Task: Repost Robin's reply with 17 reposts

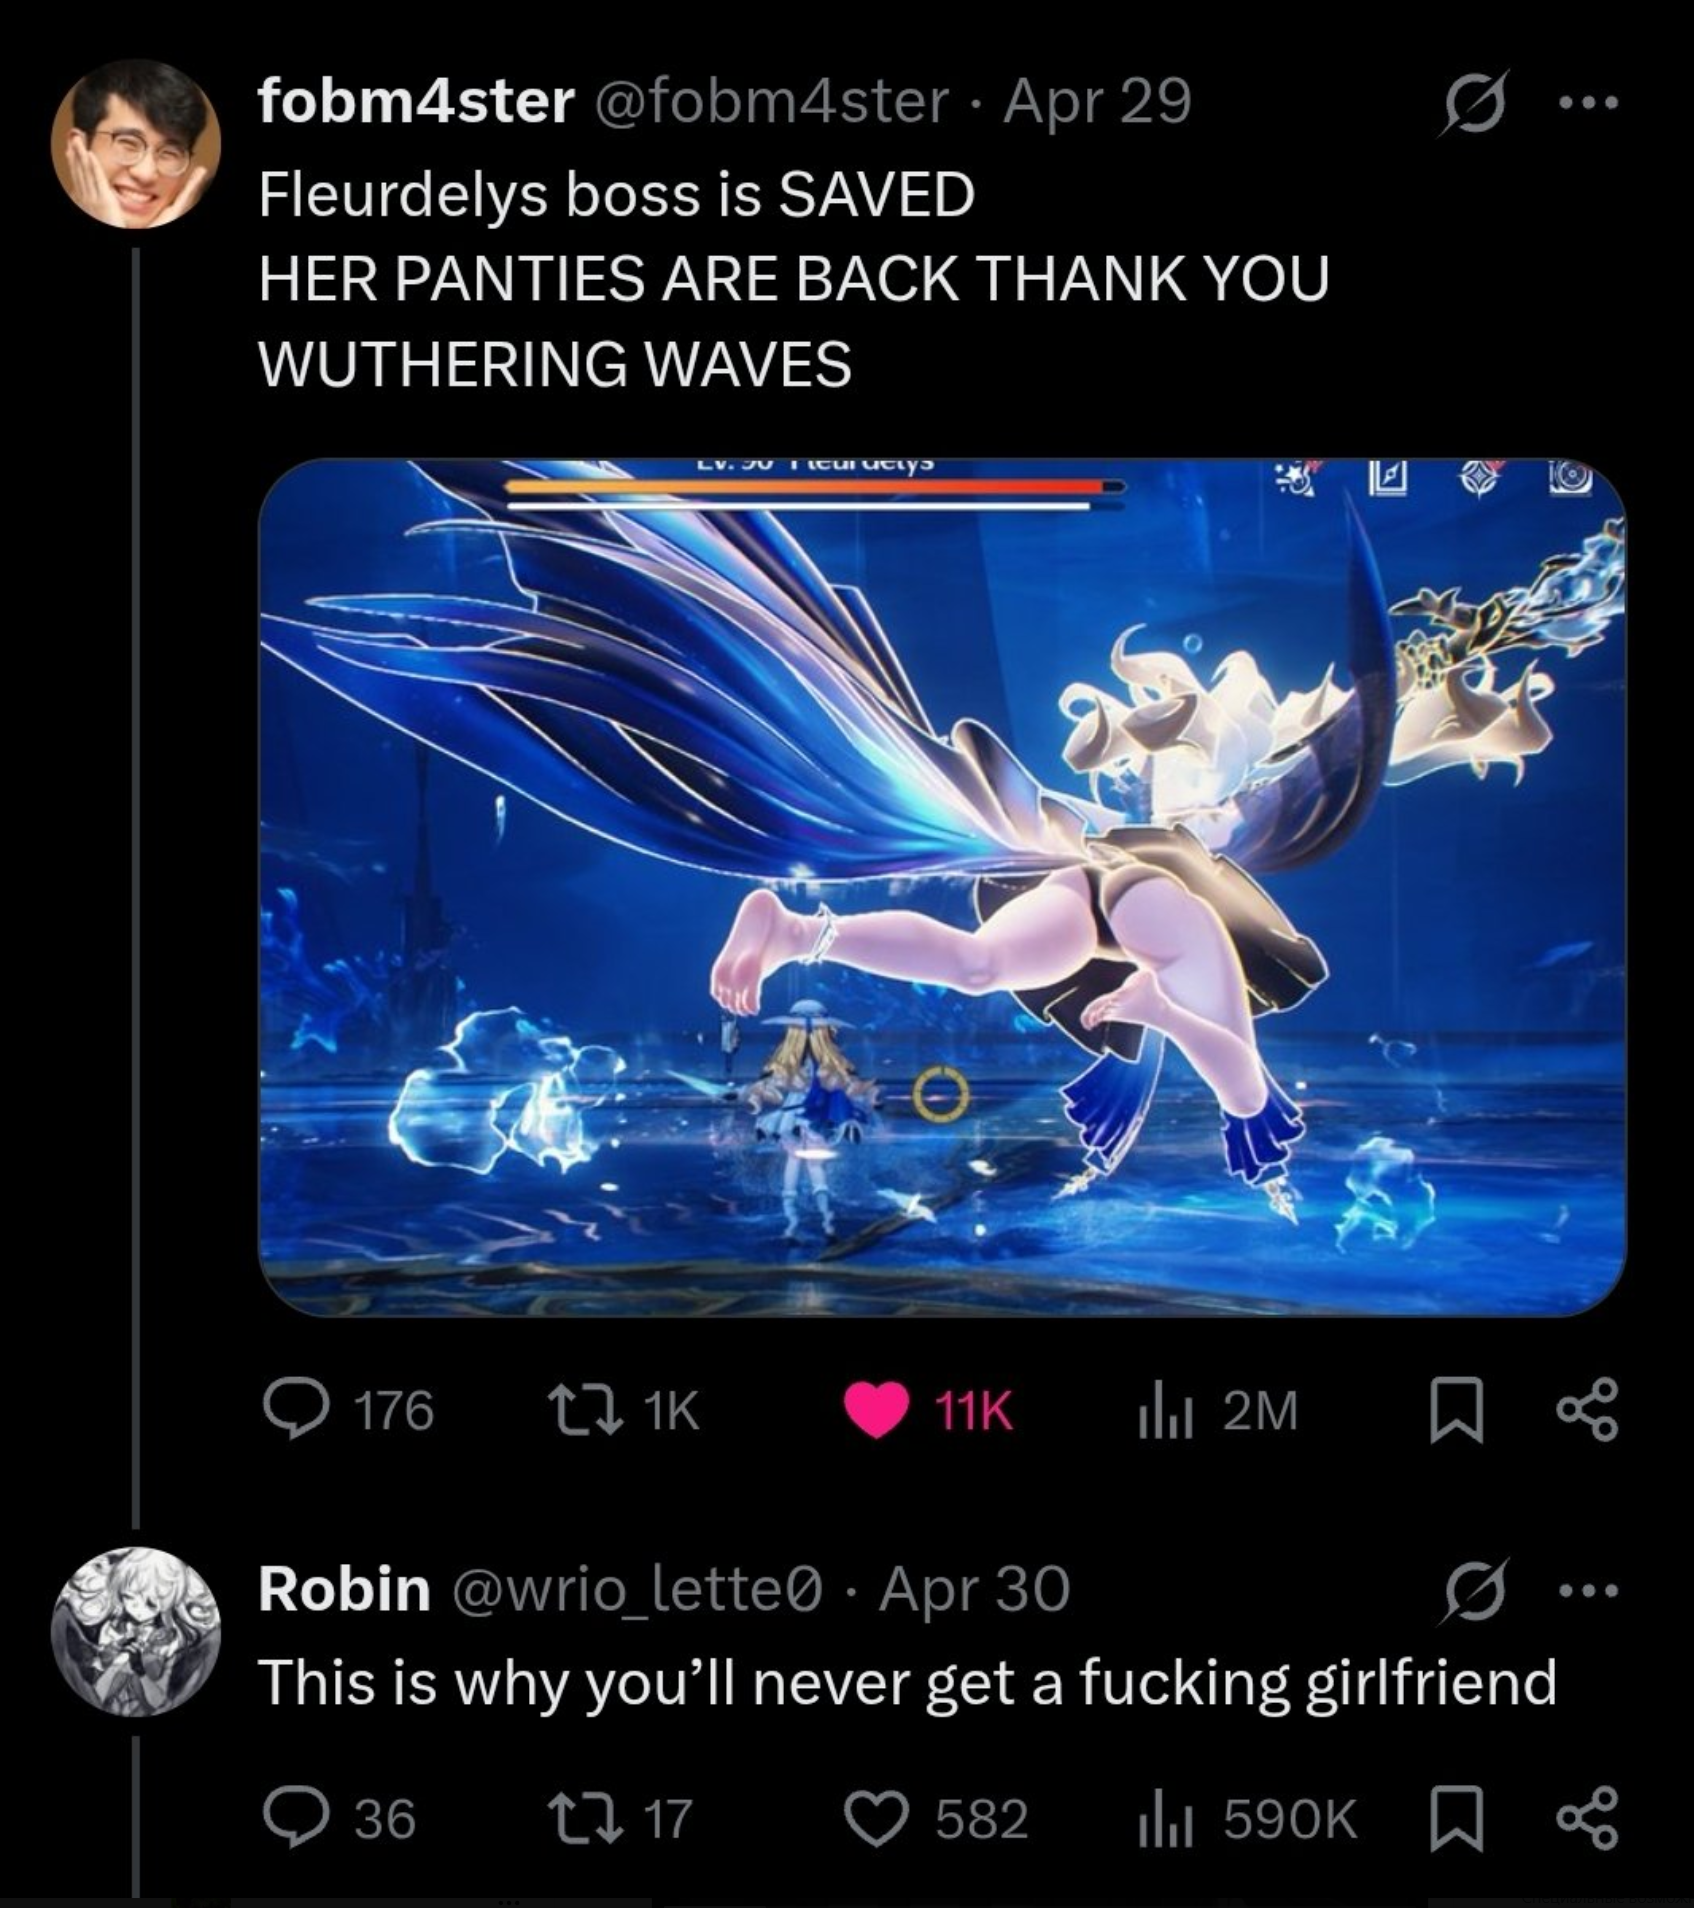Action: click(x=618, y=1818)
